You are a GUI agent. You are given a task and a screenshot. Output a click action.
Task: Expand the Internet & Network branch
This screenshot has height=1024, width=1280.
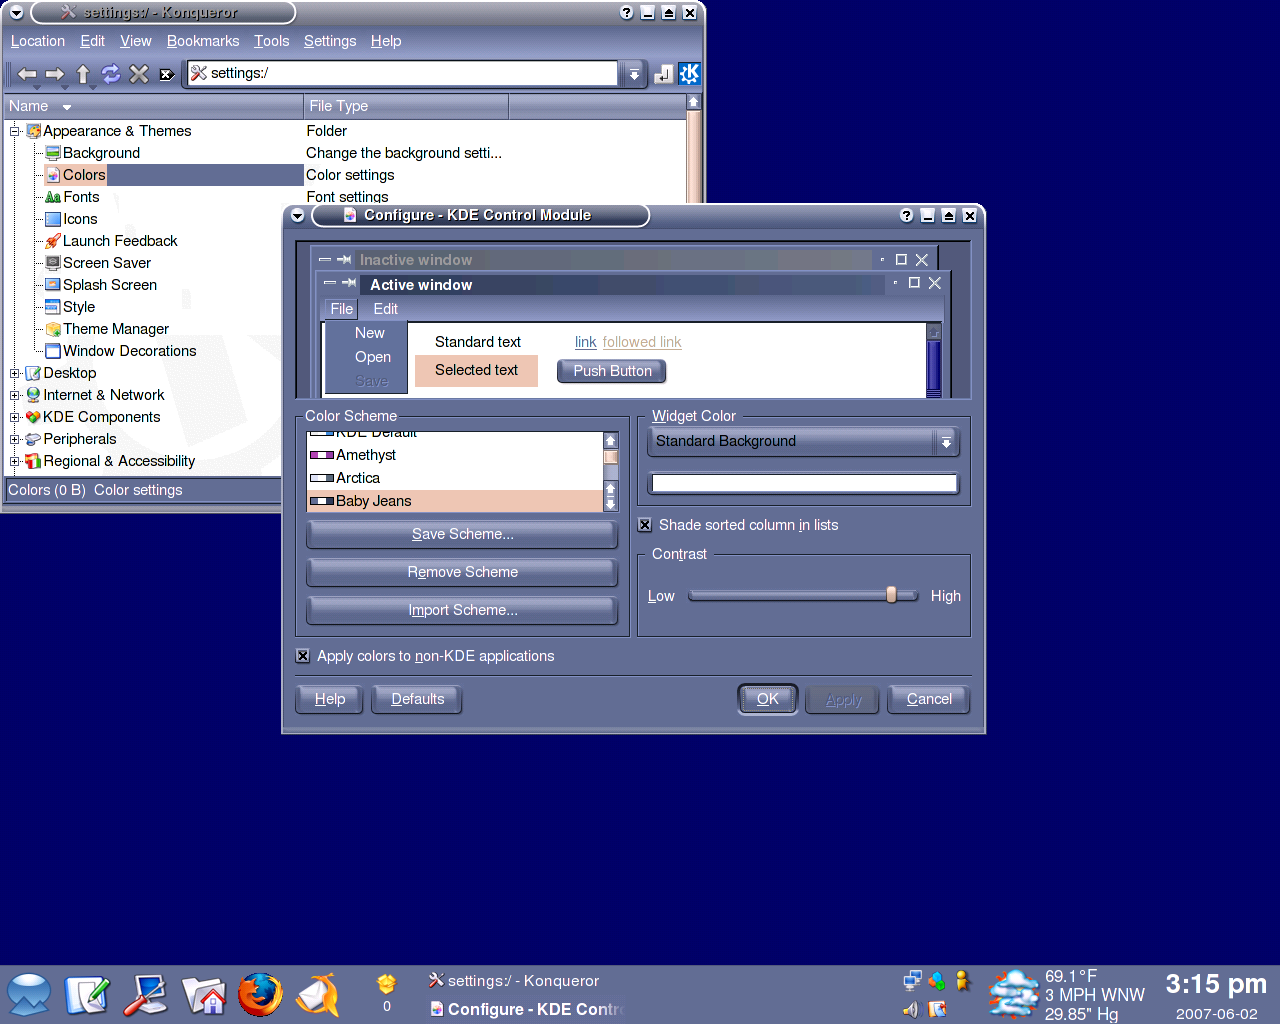tap(15, 395)
